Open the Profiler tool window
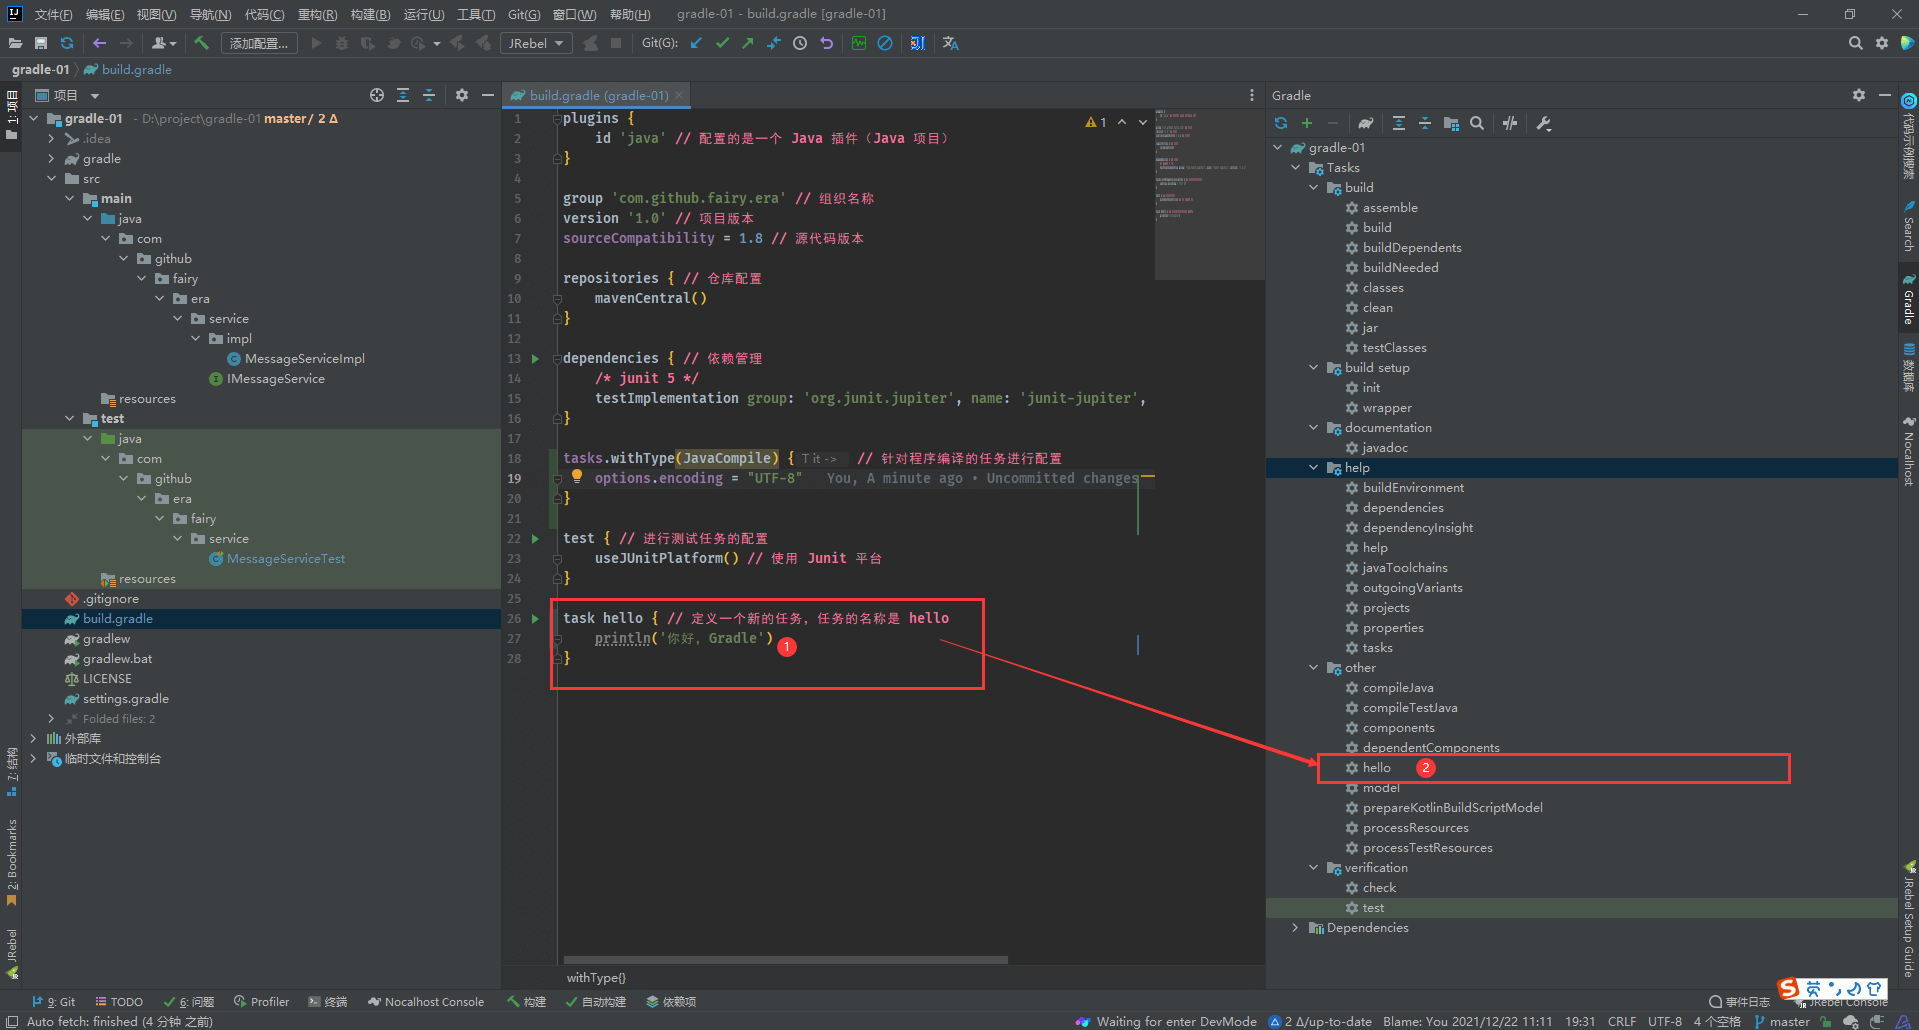1919x1030 pixels. point(261,1001)
